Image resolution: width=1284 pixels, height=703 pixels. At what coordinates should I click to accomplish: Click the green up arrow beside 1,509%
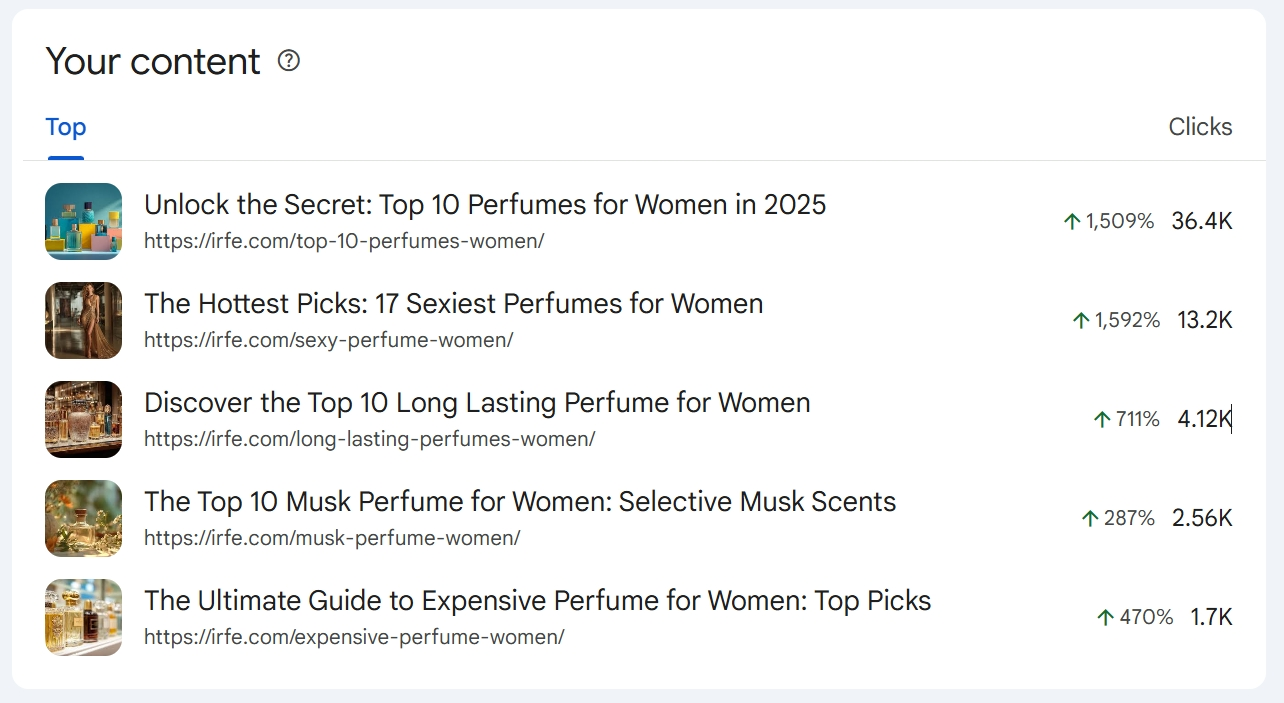1072,221
